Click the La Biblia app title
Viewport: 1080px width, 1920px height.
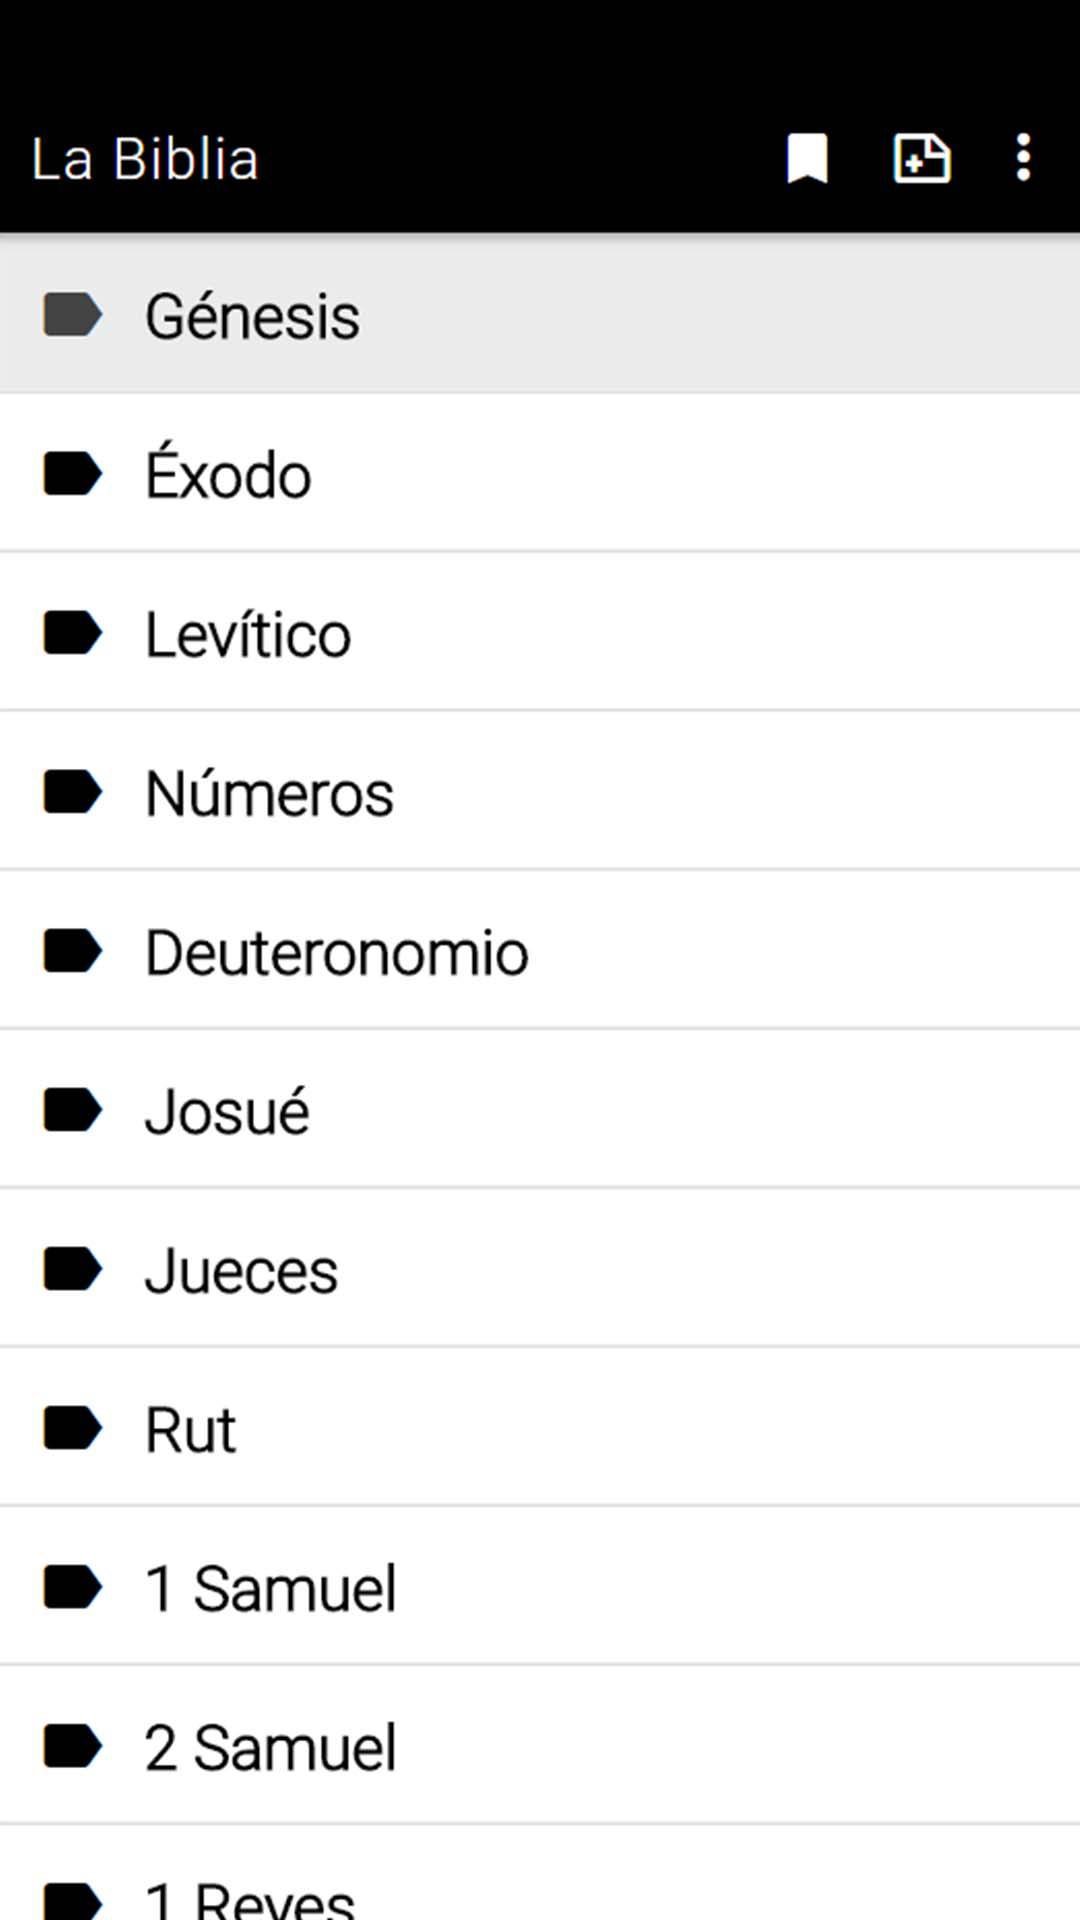pyautogui.click(x=145, y=160)
